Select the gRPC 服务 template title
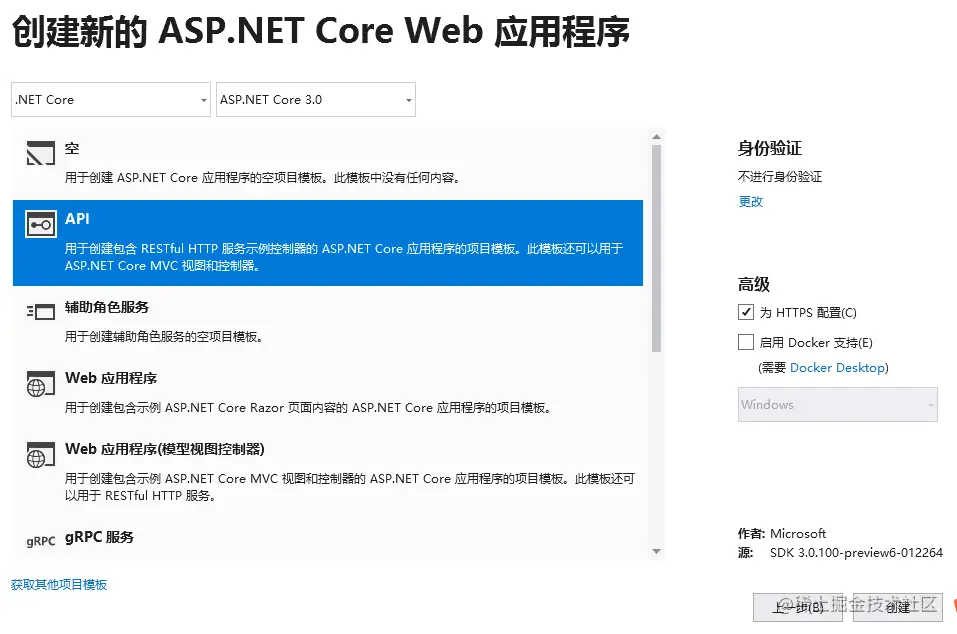Screen dimensions: 957x634 99,537
